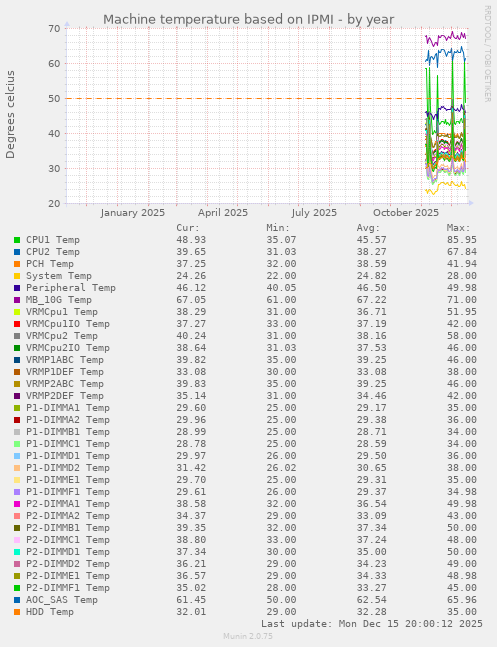Click System Temp minimum value 22.00
This screenshot has width=497, height=647.
tap(281, 276)
